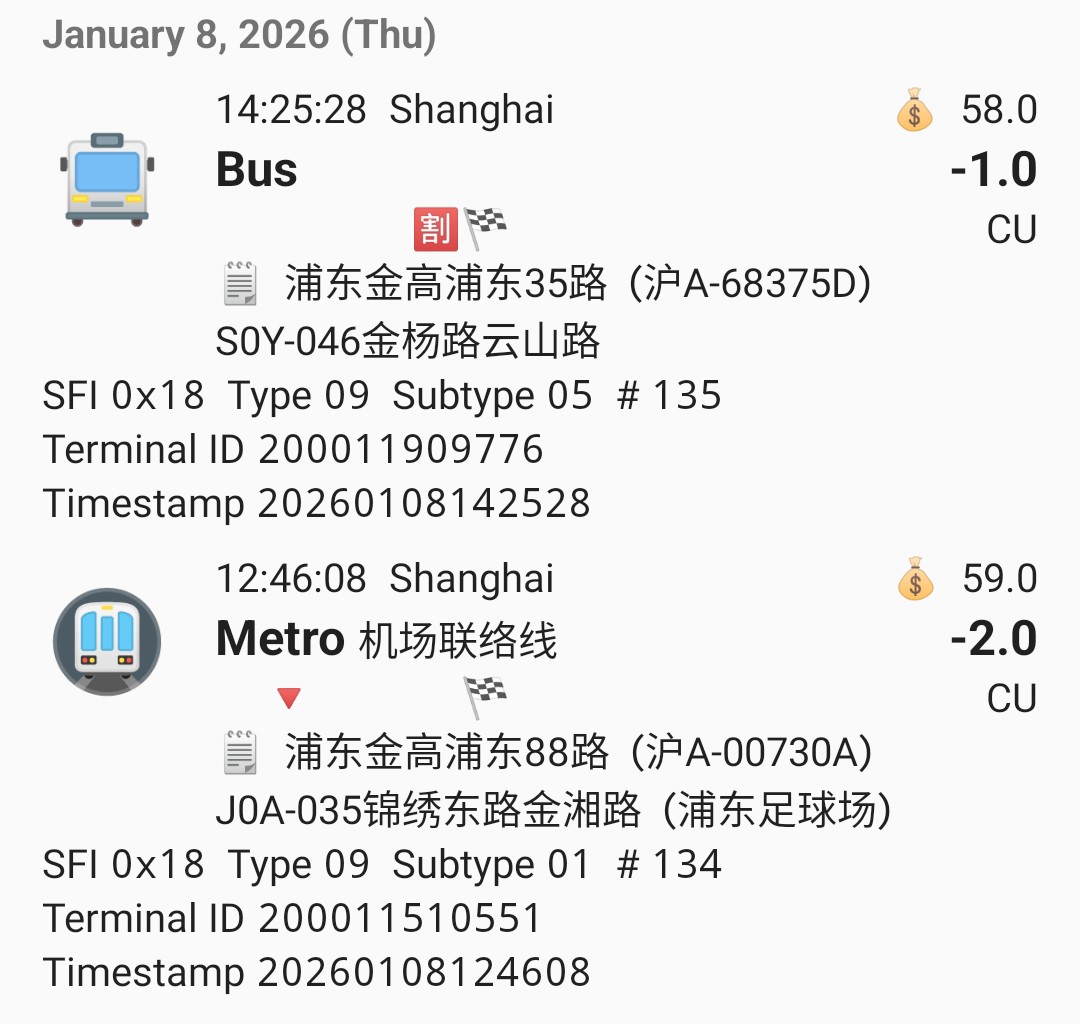Image resolution: width=1080 pixels, height=1024 pixels.
Task: Click the red down-triangle marker
Action: pos(289,698)
